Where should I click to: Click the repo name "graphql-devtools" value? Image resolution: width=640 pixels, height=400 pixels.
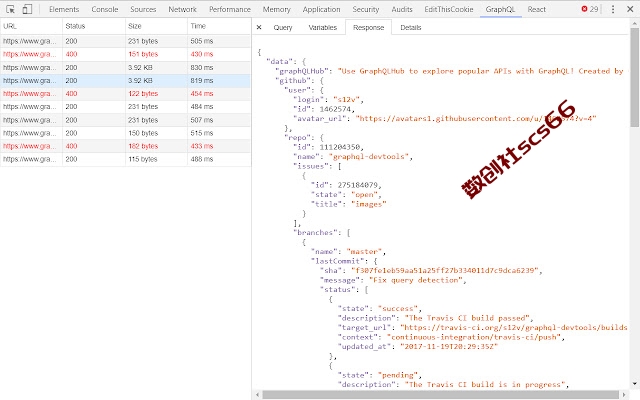[368, 157]
